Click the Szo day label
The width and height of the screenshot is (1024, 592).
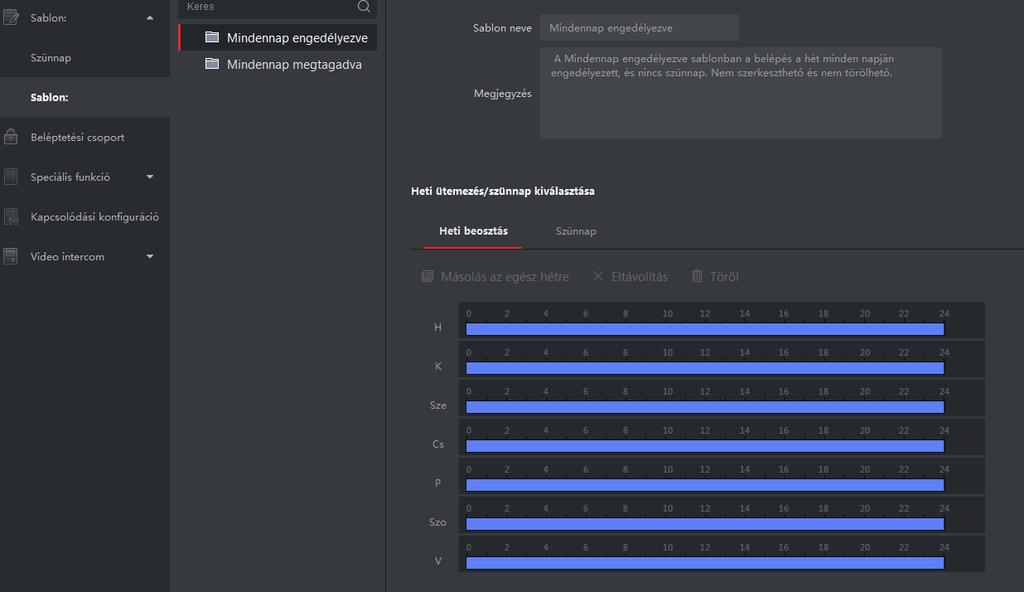pos(438,522)
